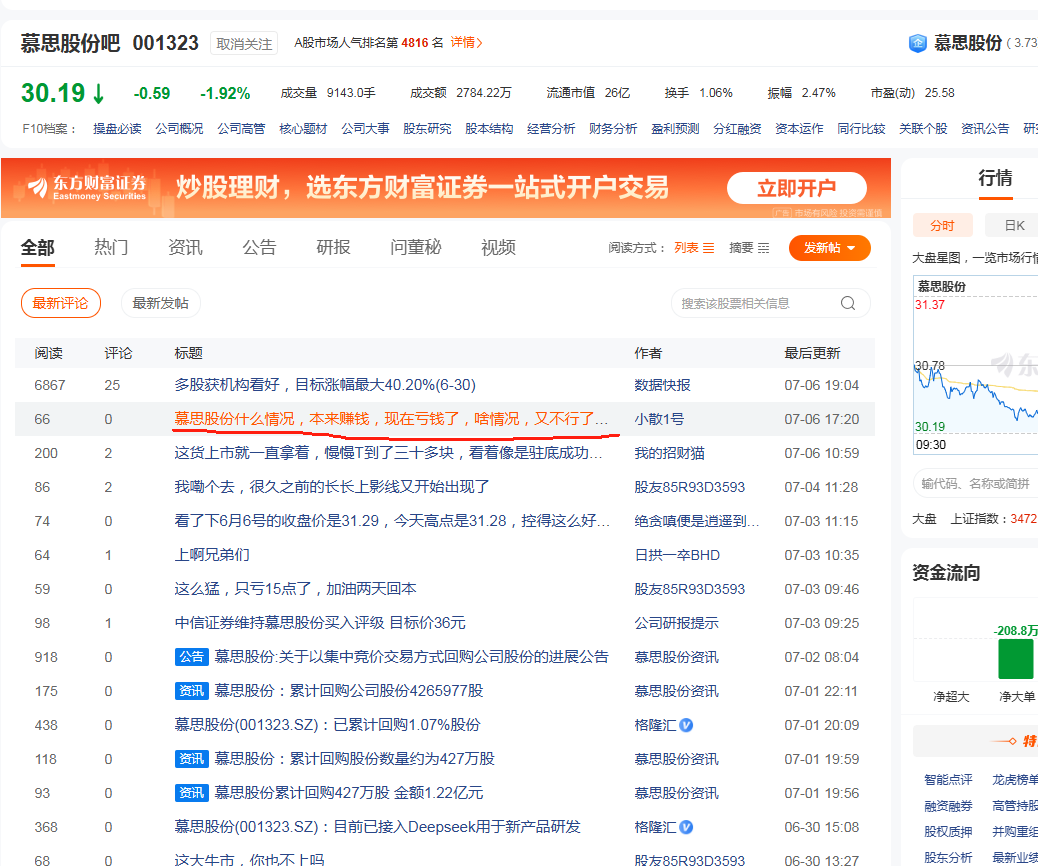Select 最新发帖 sort option
Viewport: 1038px width, 866px height.
[x=160, y=303]
